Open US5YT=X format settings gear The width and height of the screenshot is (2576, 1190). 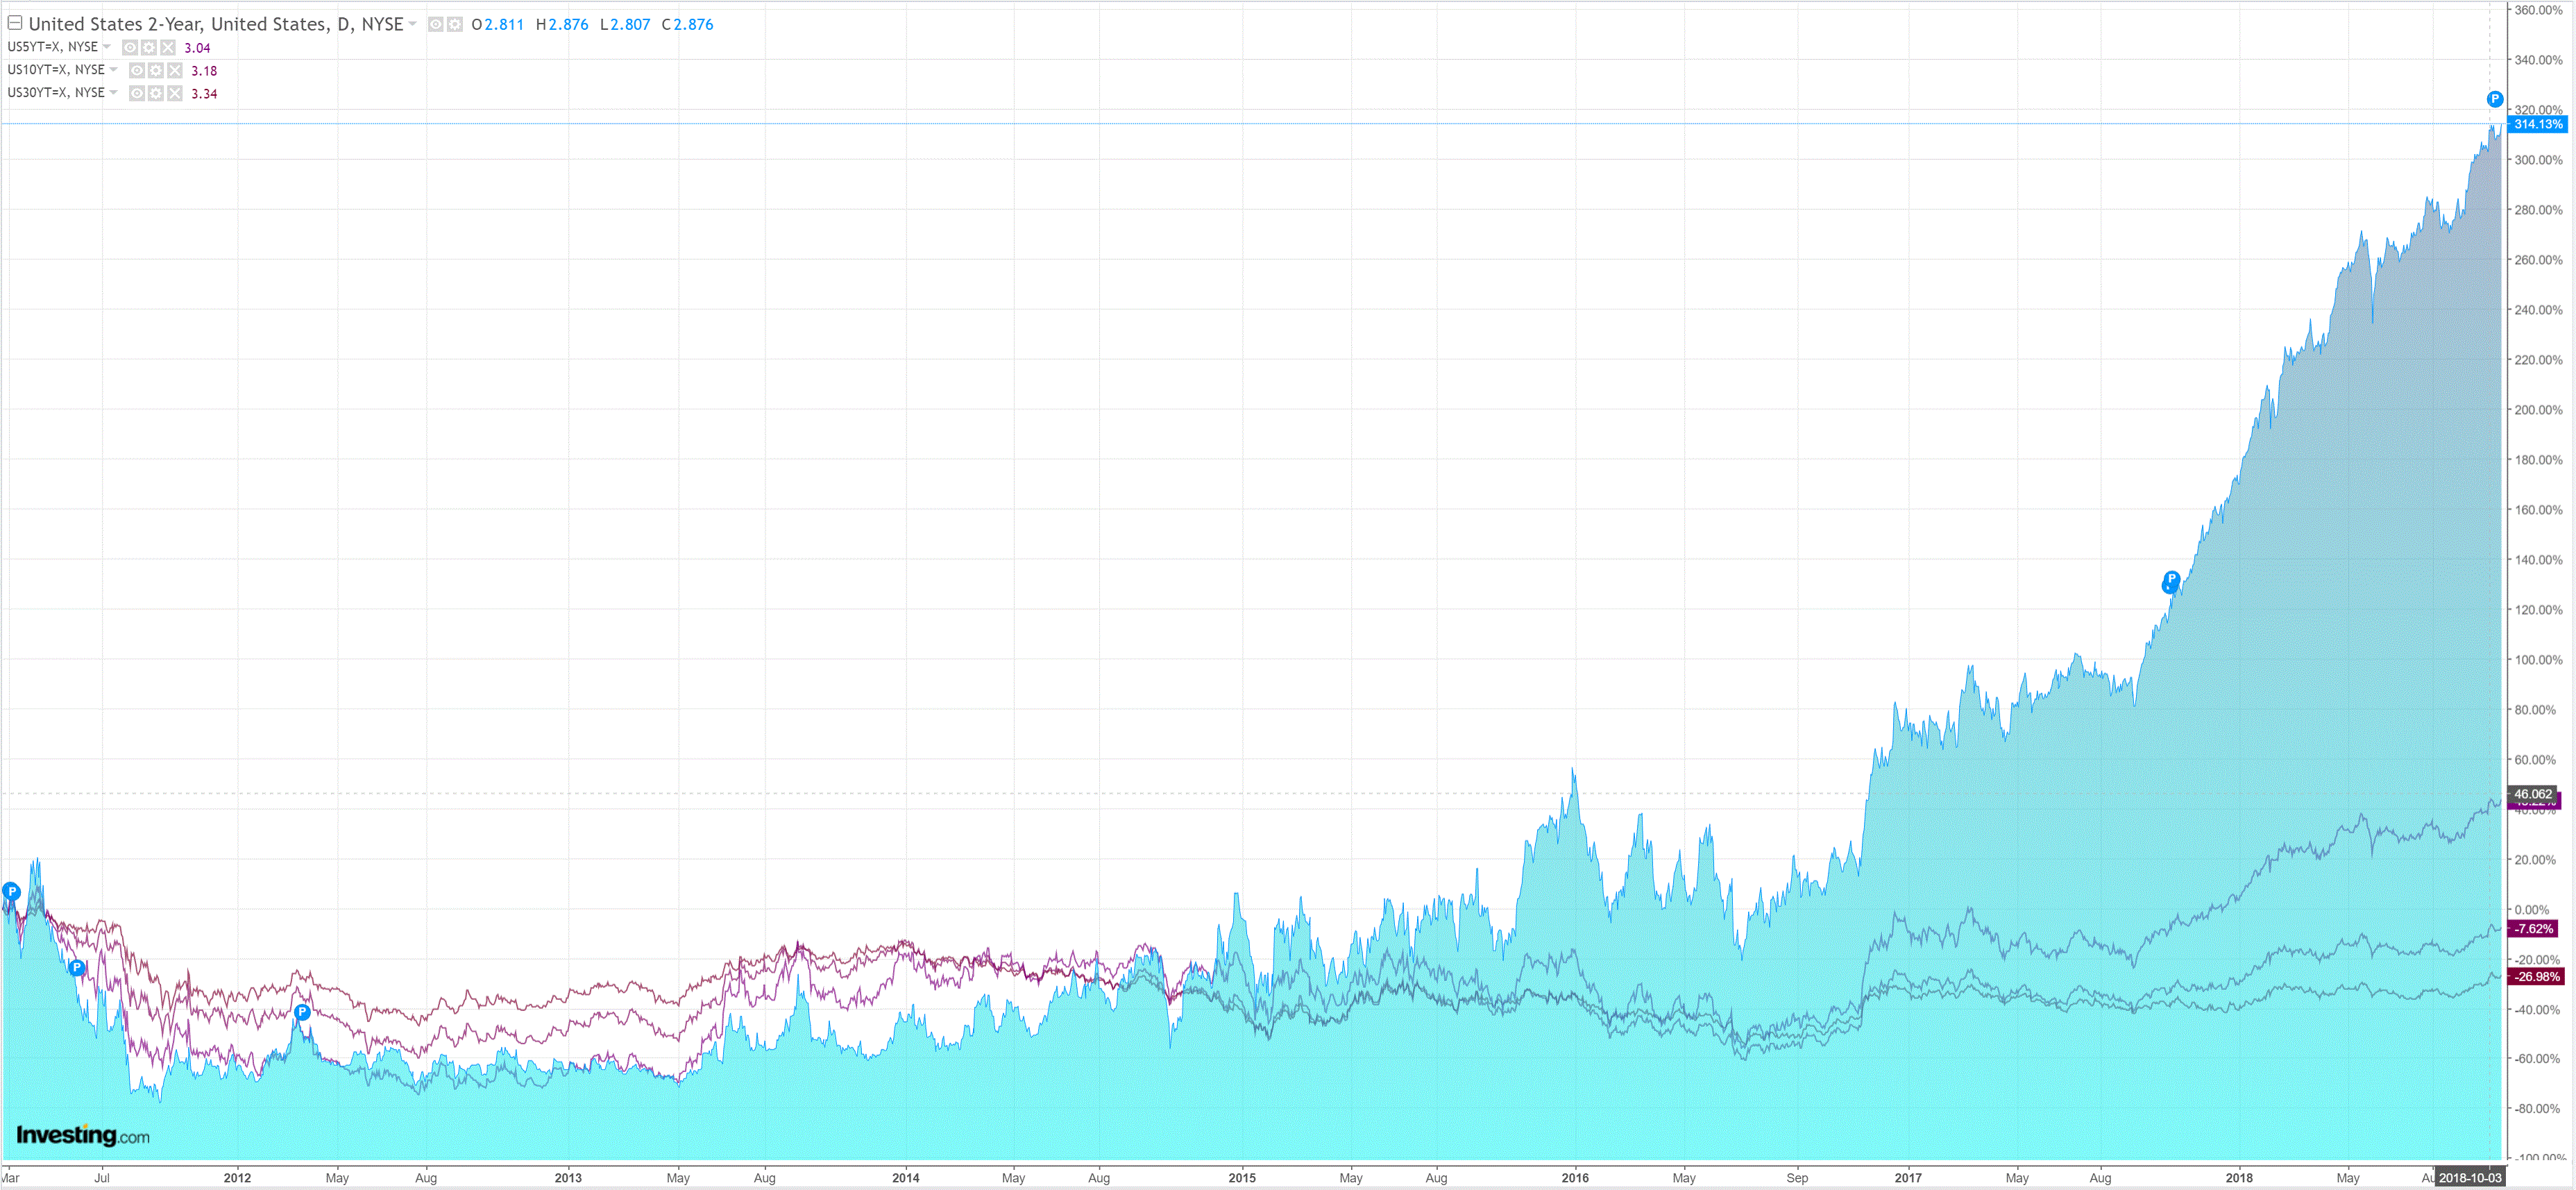coord(149,48)
